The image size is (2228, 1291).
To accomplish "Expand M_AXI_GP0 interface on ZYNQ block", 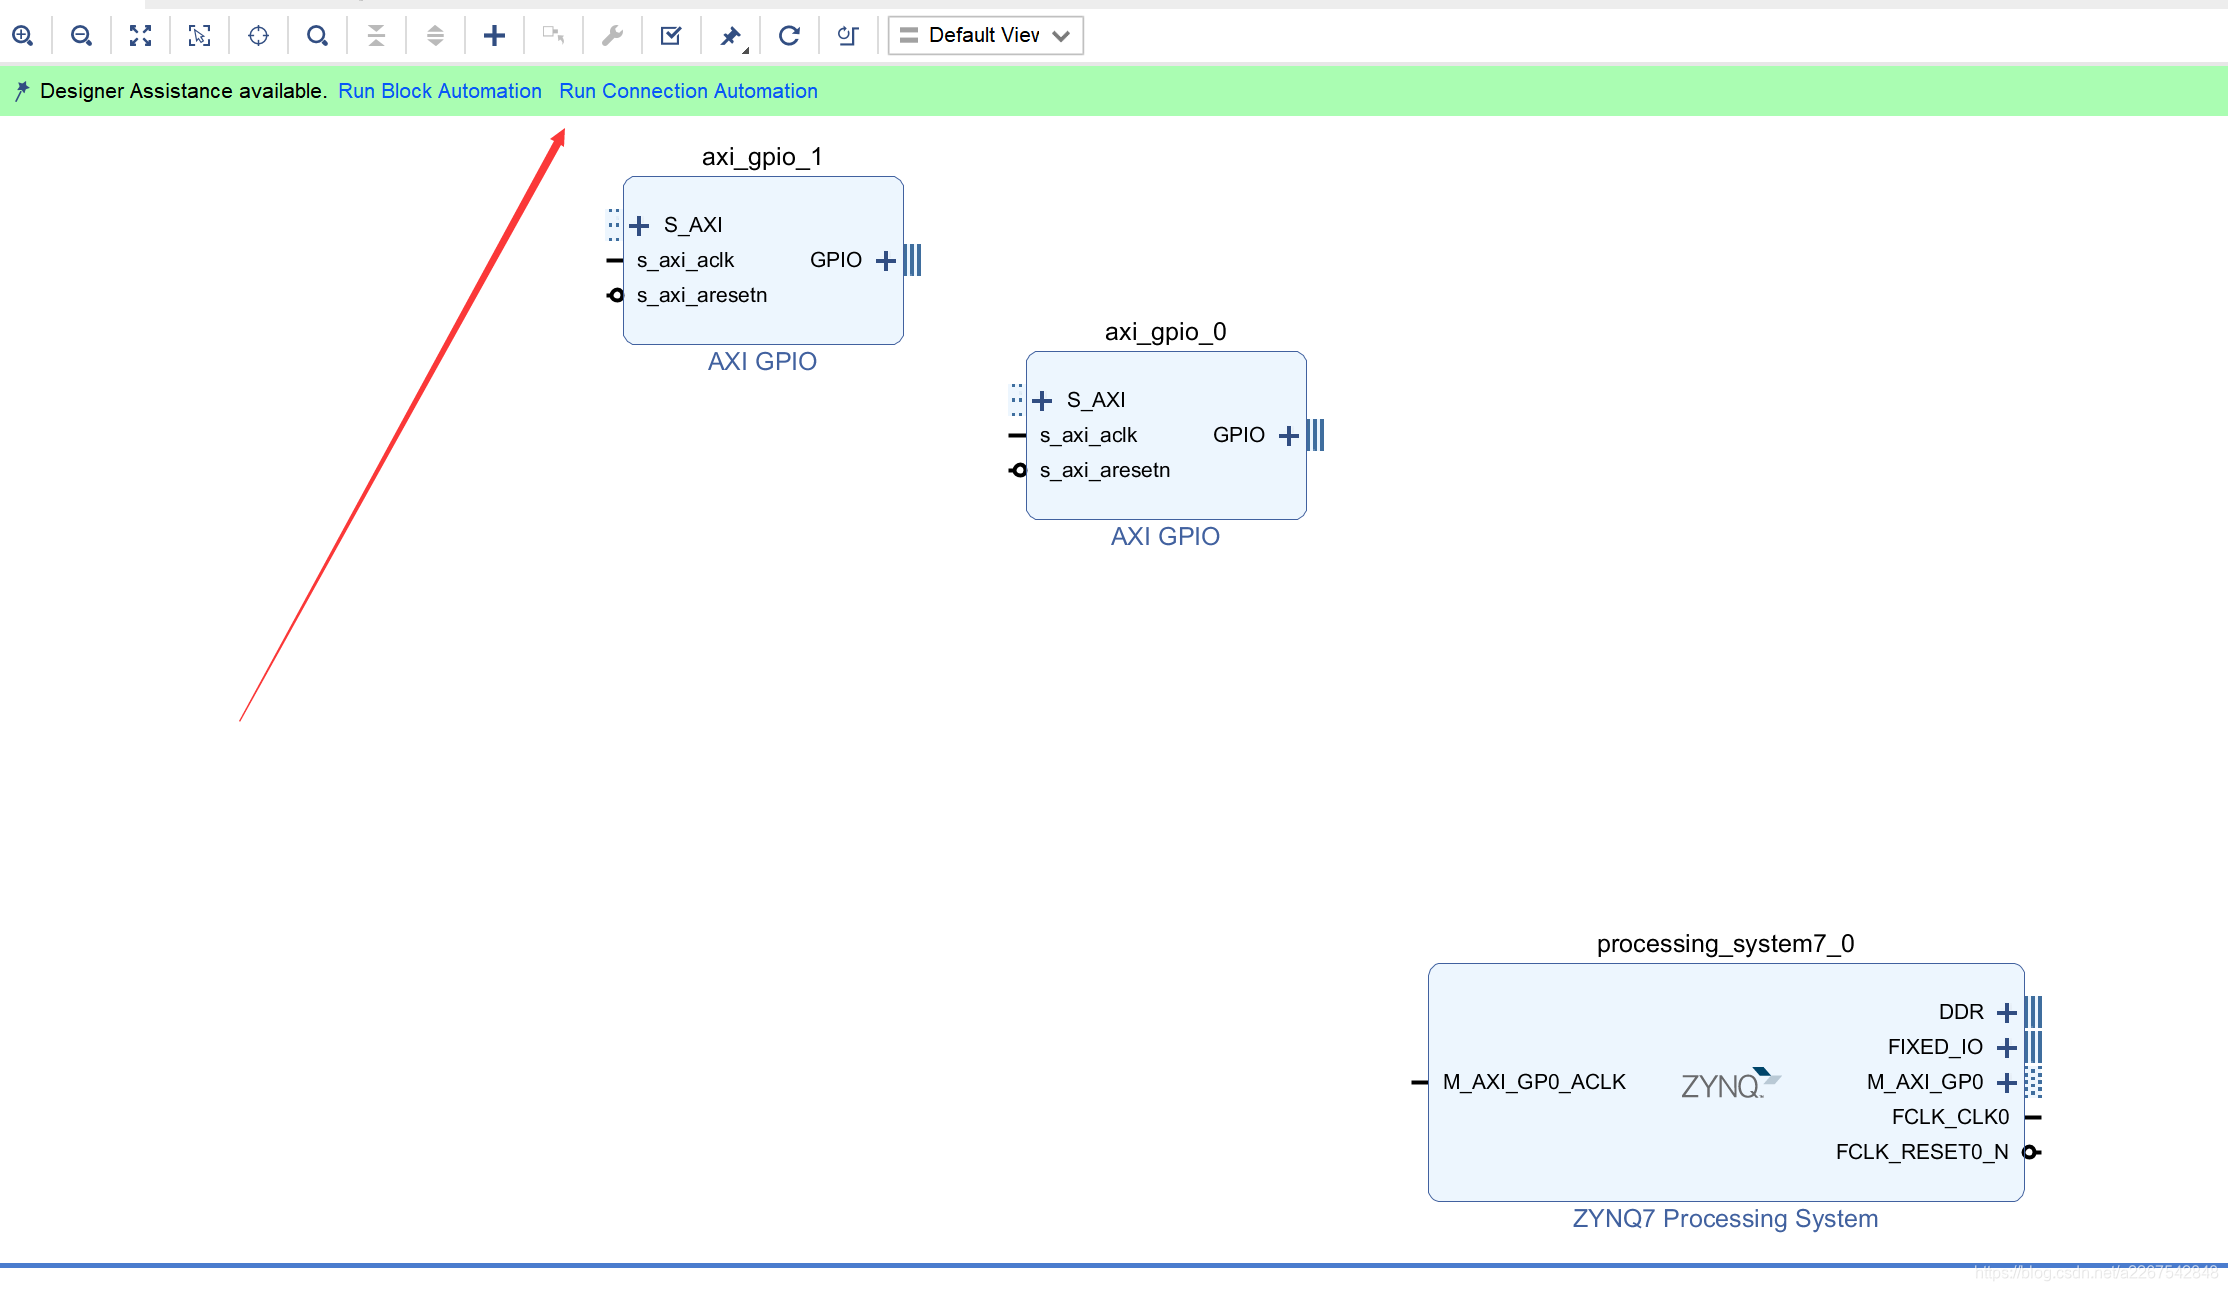I will 2006,1082.
